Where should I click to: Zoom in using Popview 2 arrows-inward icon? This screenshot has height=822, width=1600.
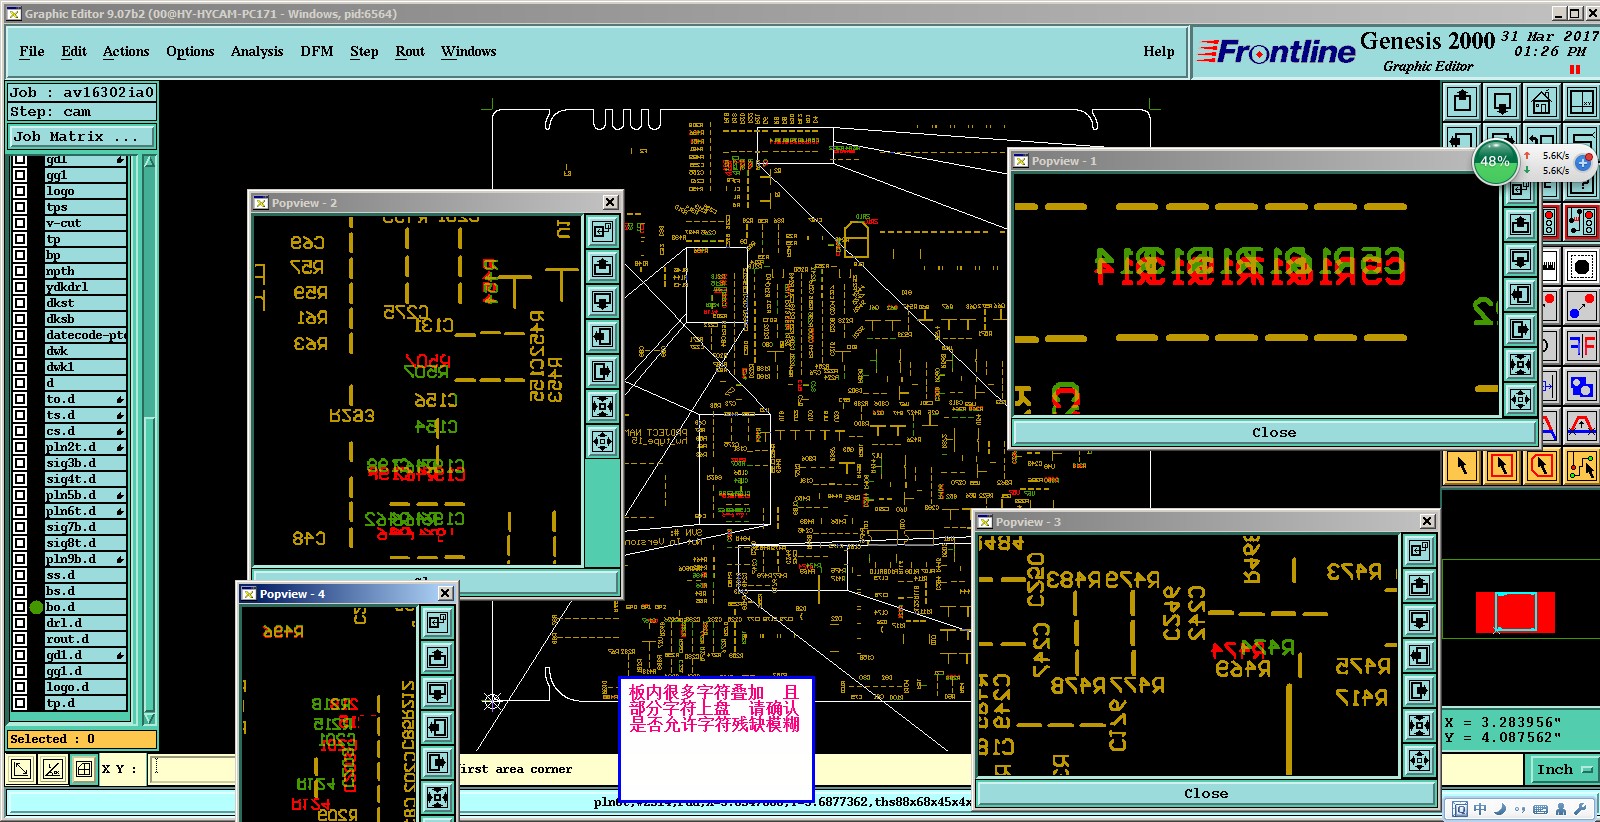coord(602,407)
